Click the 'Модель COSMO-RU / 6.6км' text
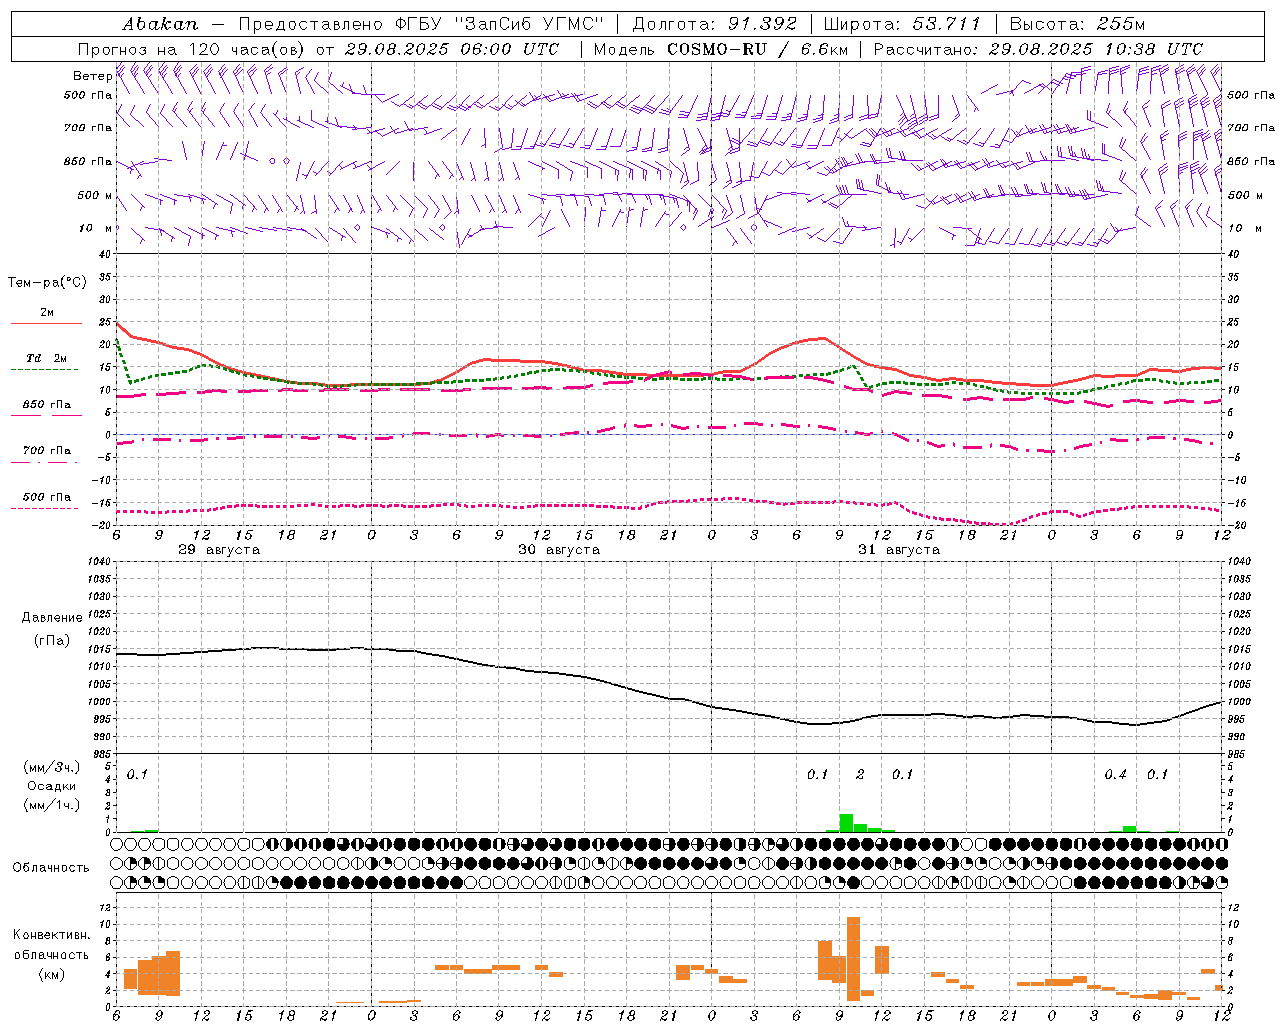The image size is (1280, 1024). (x=720, y=49)
